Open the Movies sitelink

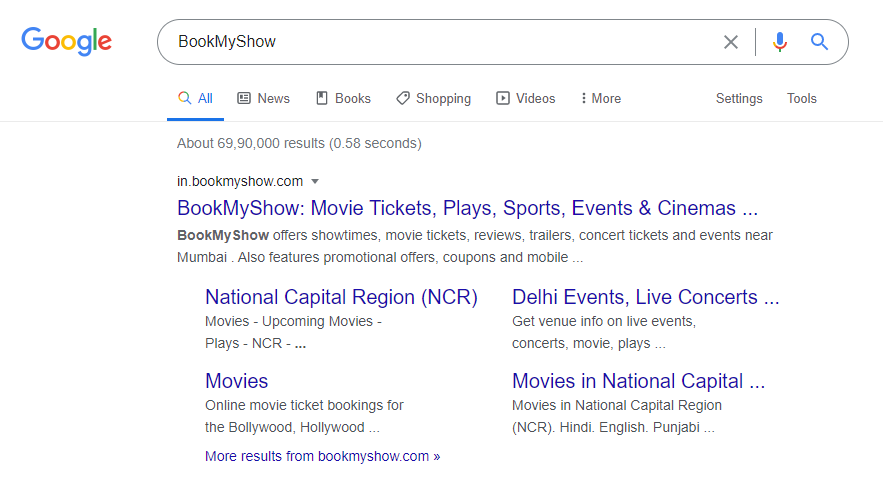coord(237,381)
